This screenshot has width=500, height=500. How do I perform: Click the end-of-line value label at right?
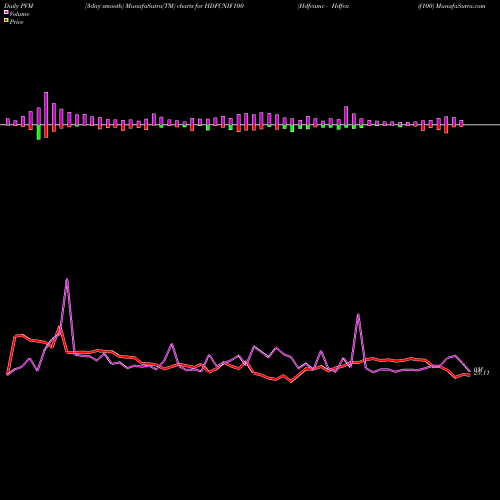(482, 371)
